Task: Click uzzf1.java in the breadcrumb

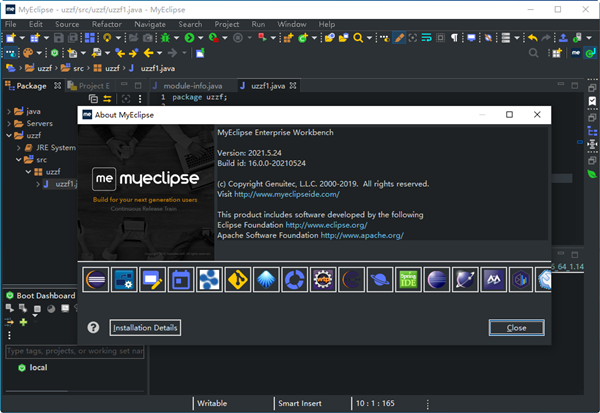Action: (157, 68)
